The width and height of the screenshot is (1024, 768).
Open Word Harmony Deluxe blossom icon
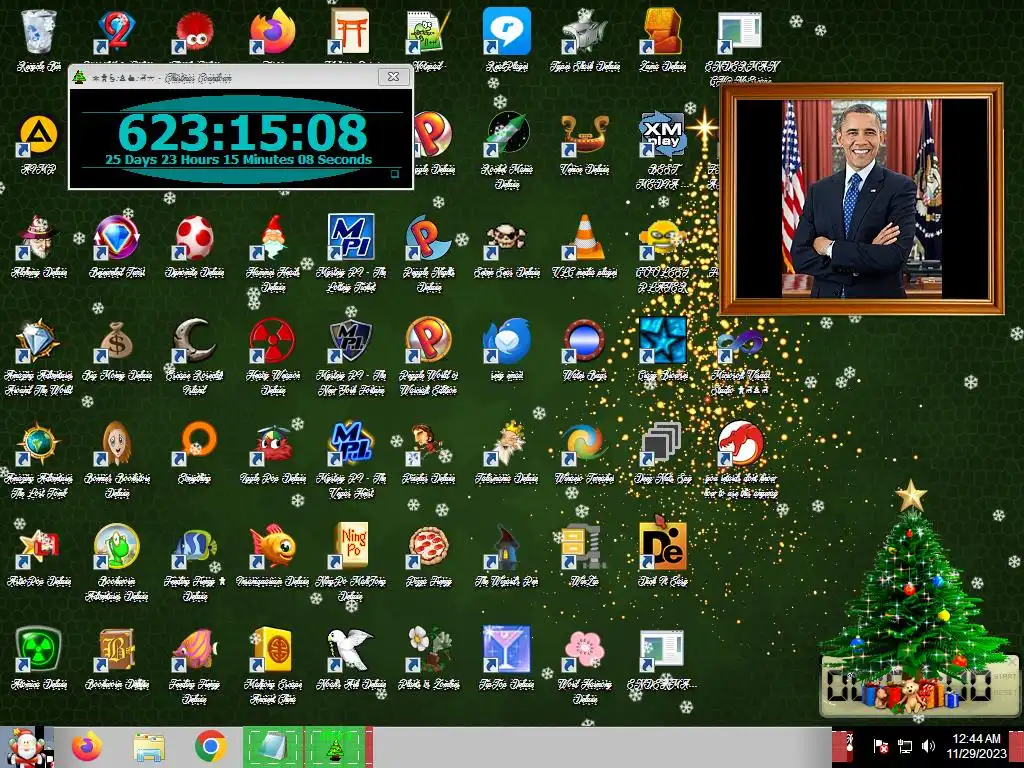click(x=584, y=650)
